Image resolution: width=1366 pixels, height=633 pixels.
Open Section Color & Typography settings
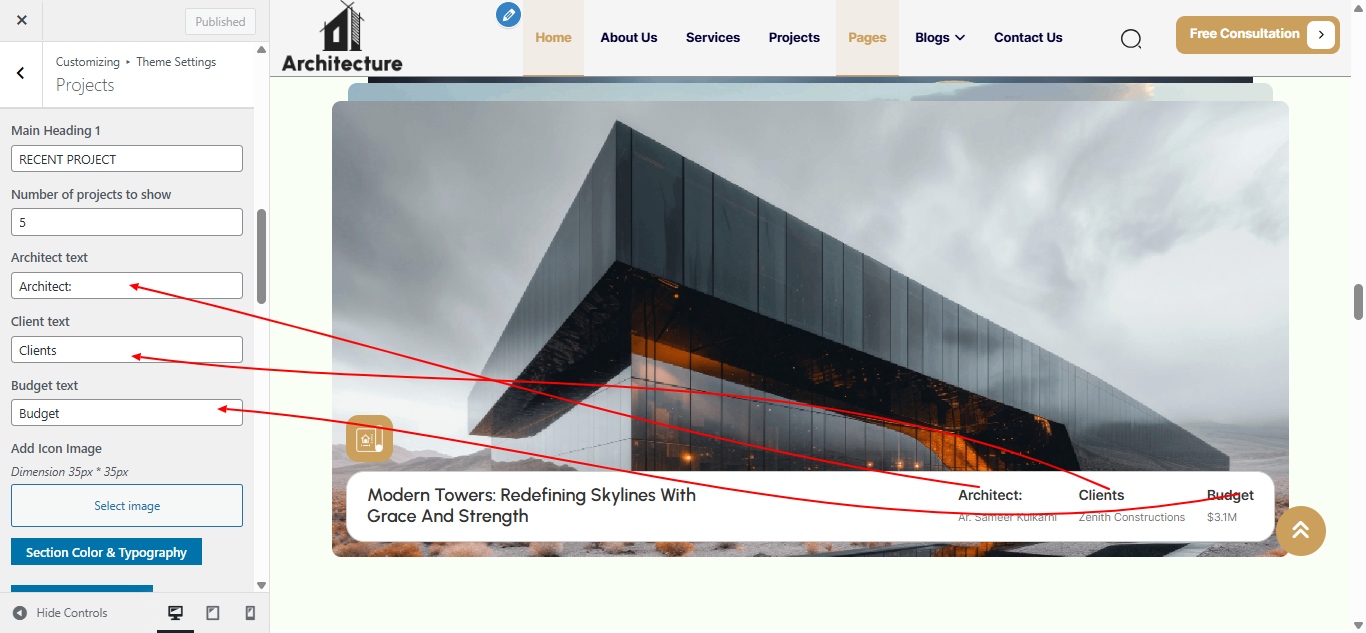[106, 552]
